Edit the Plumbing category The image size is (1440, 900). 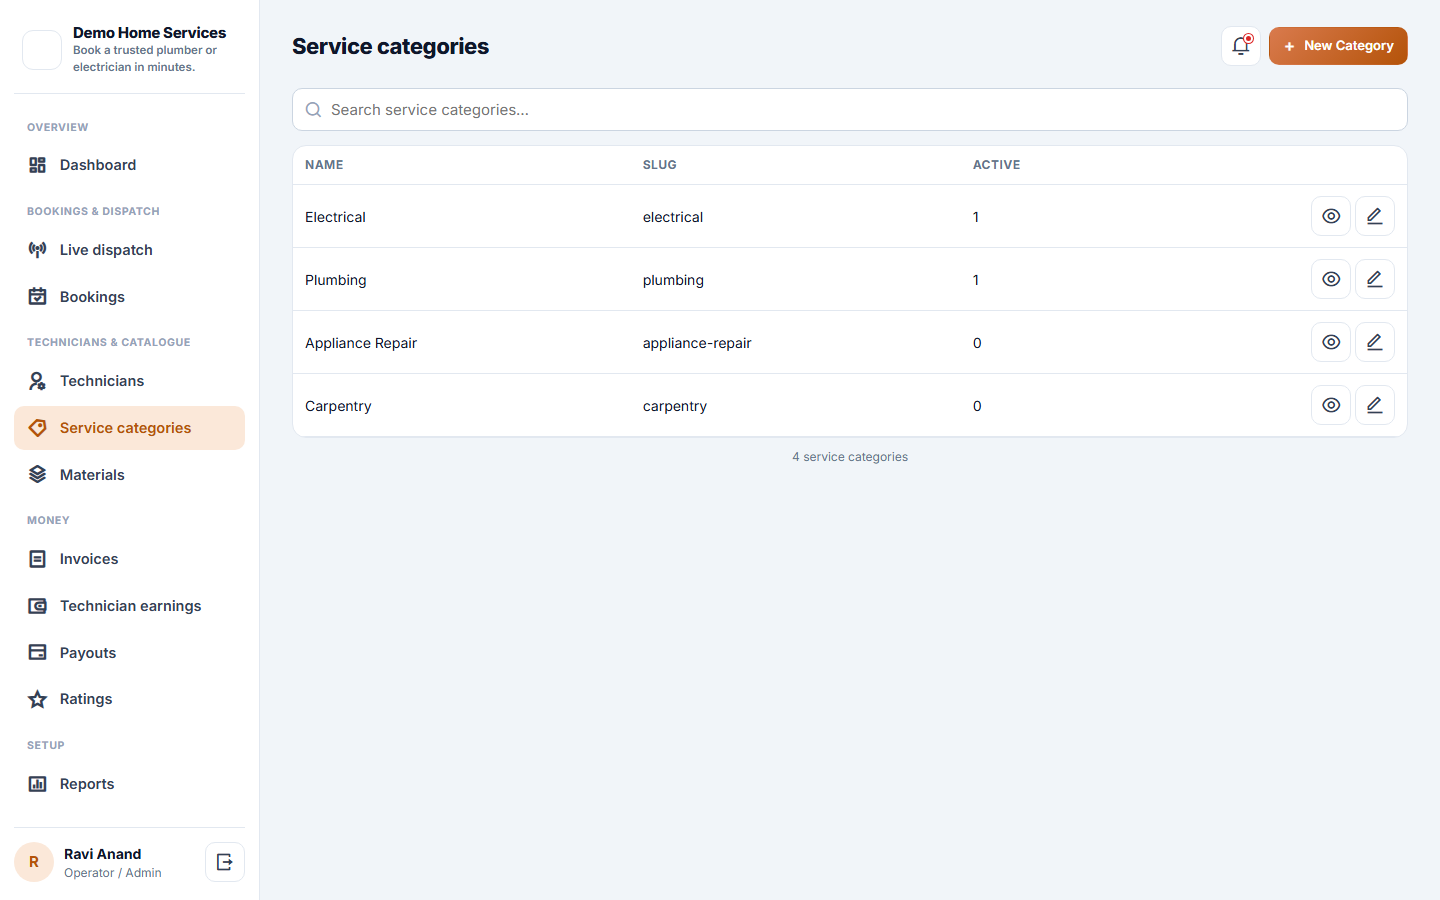tap(1375, 279)
